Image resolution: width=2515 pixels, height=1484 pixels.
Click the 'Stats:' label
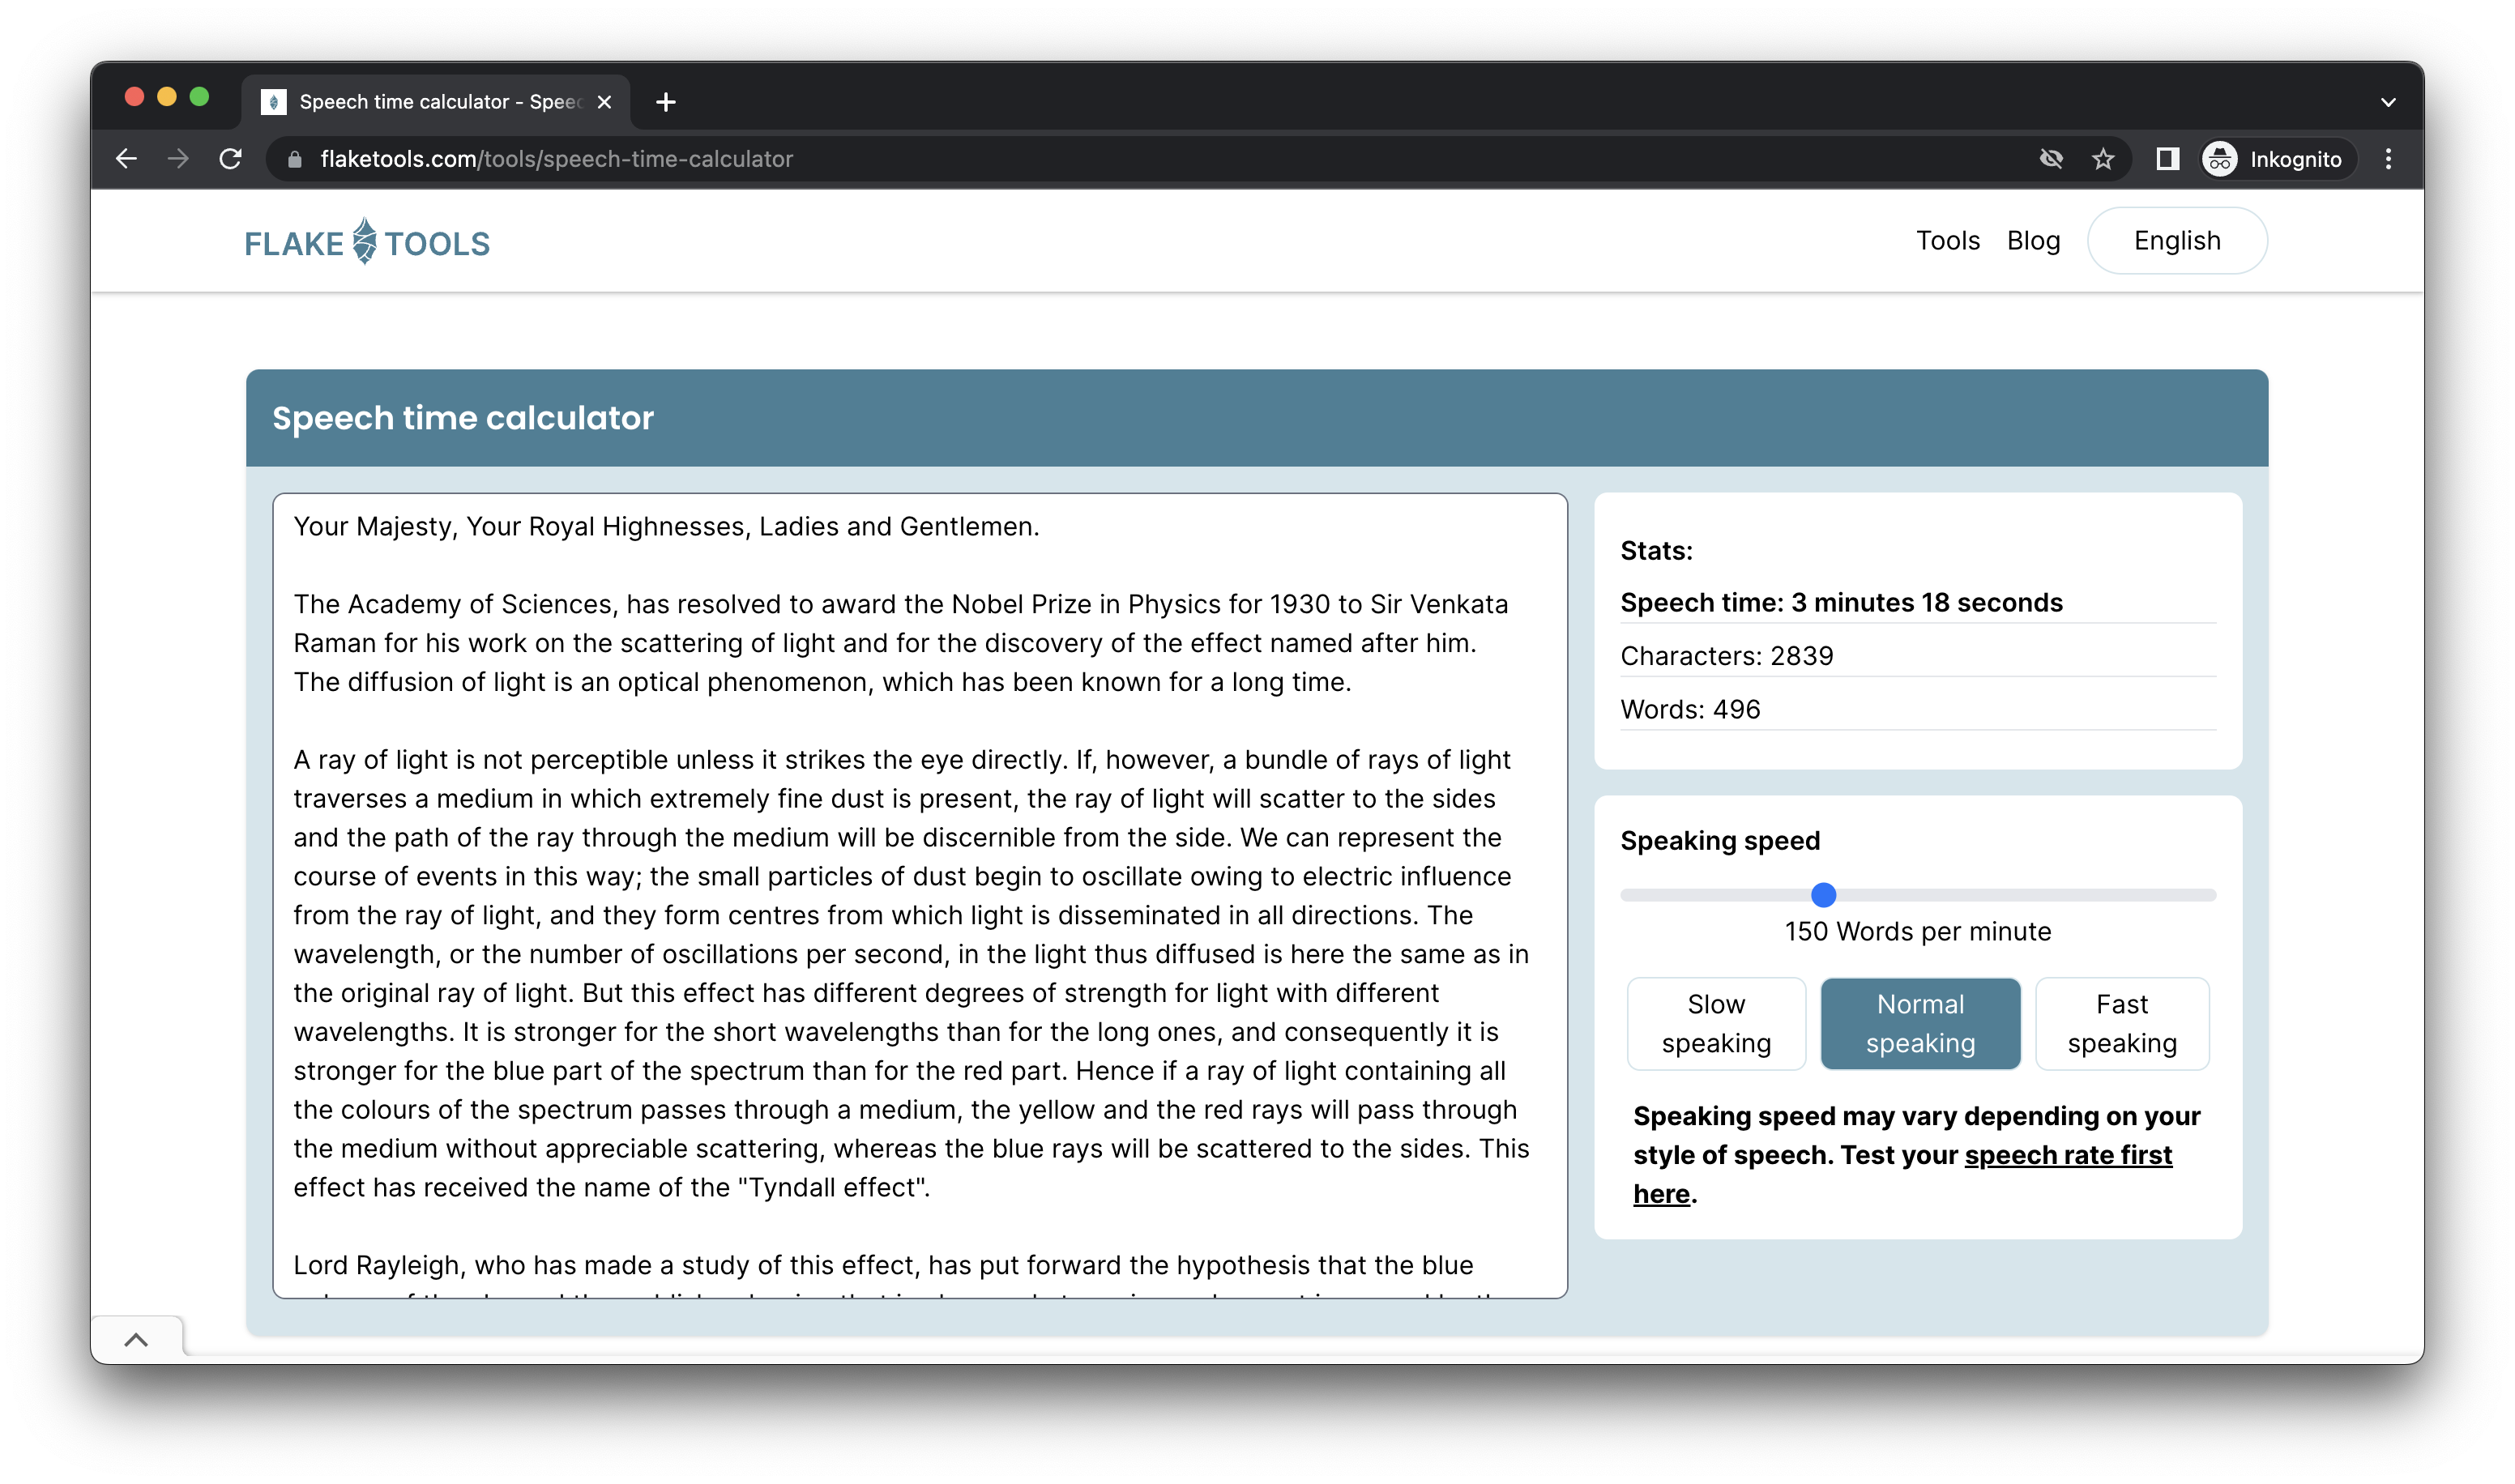pyautogui.click(x=1656, y=551)
